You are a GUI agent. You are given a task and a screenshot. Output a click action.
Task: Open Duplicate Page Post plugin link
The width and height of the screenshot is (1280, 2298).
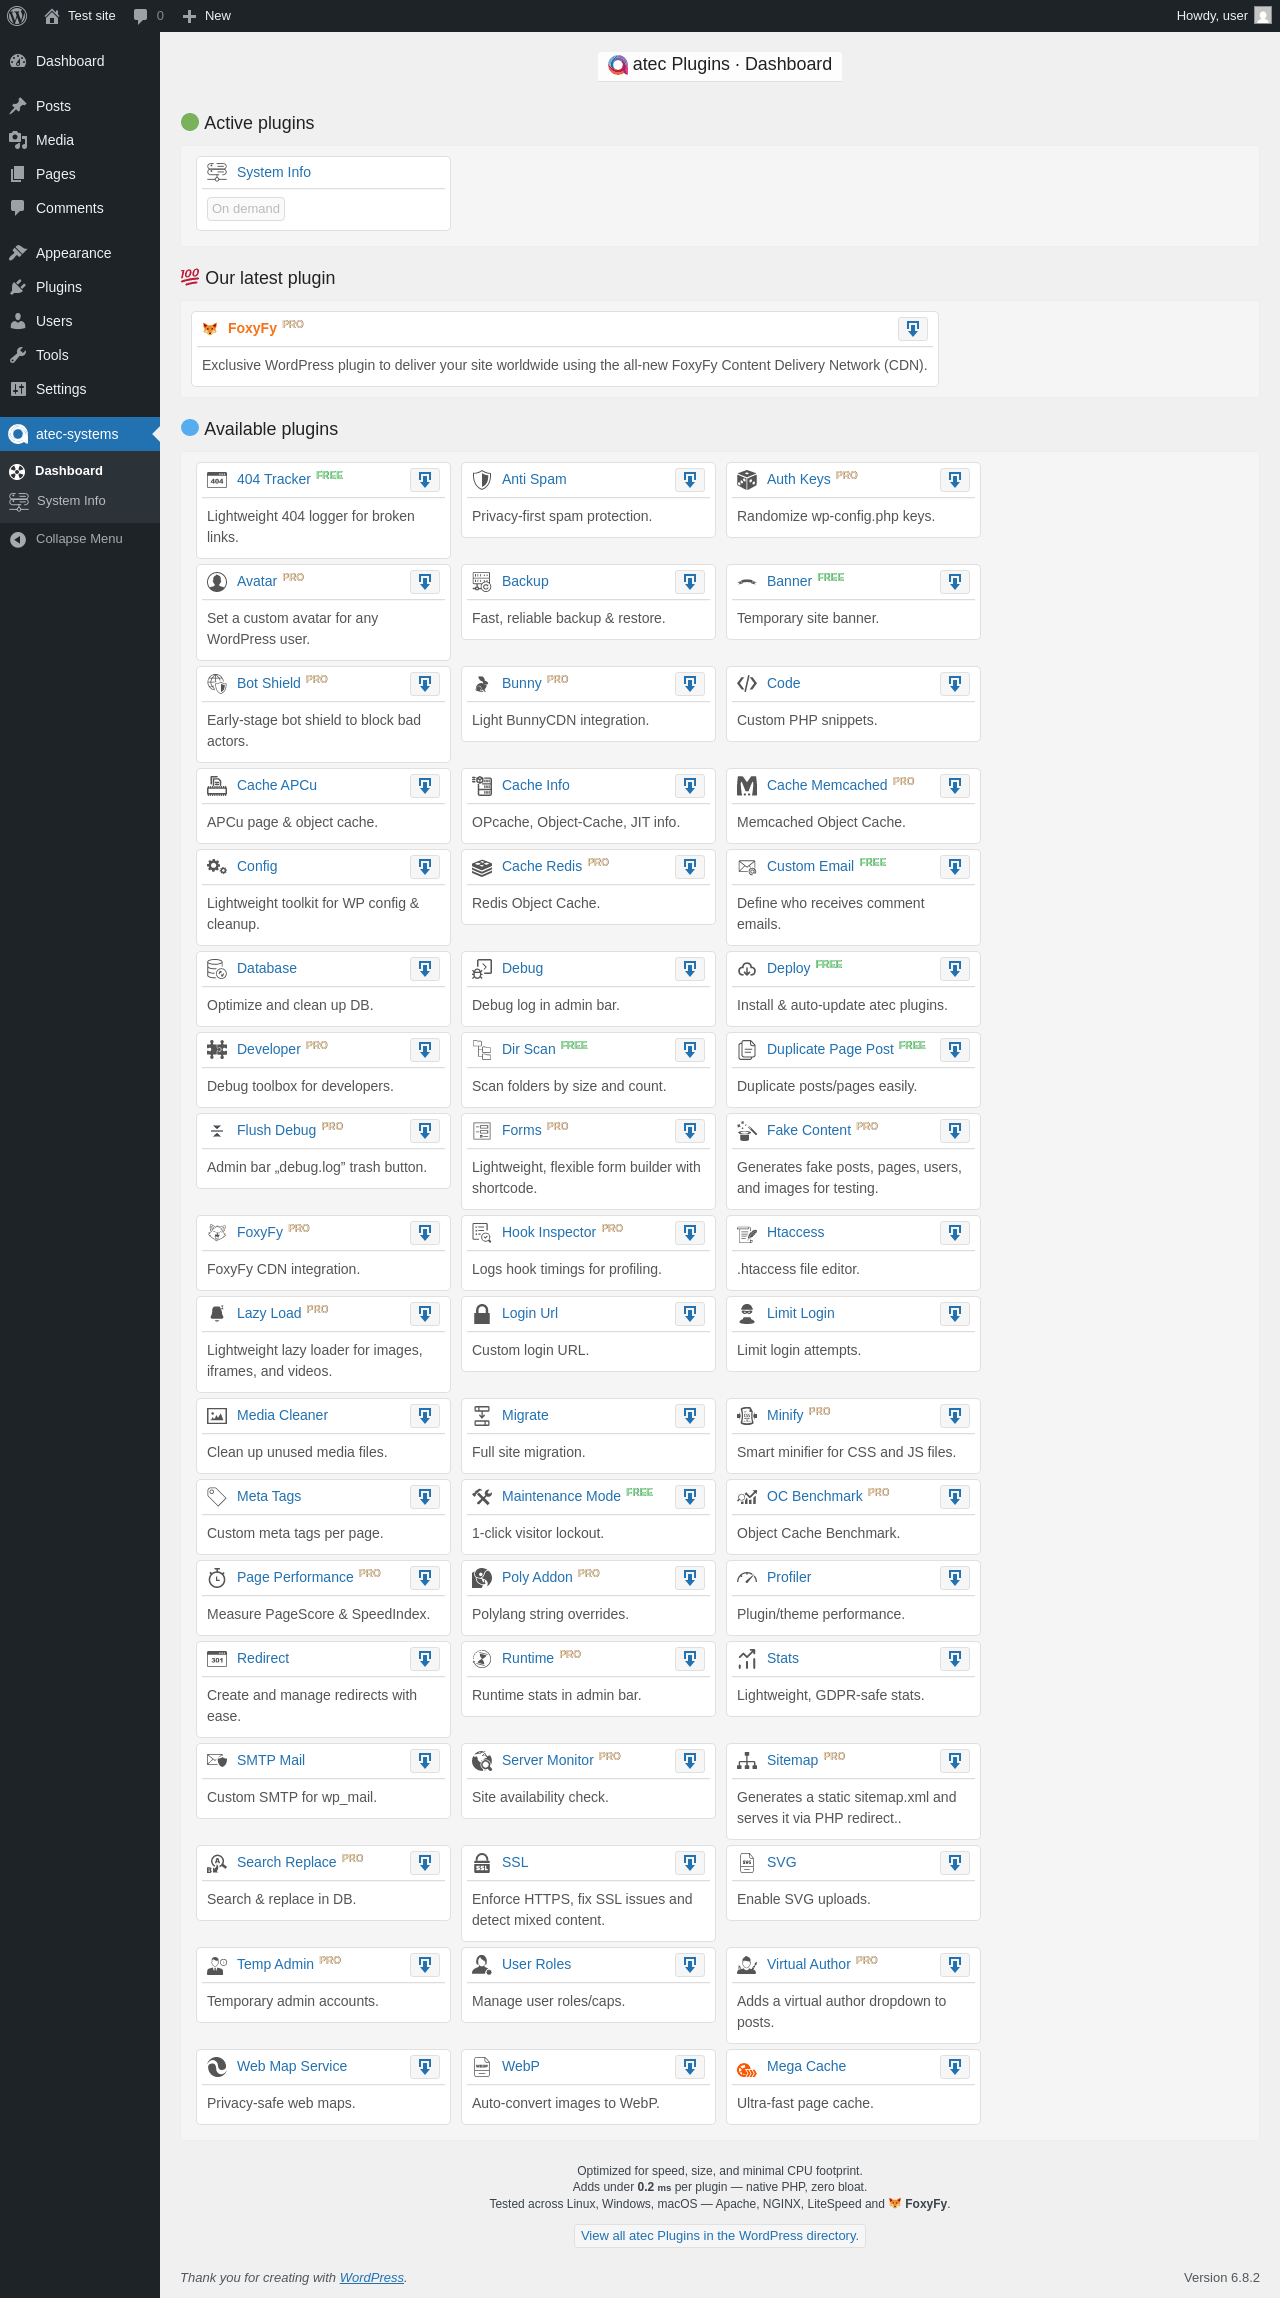point(830,1049)
